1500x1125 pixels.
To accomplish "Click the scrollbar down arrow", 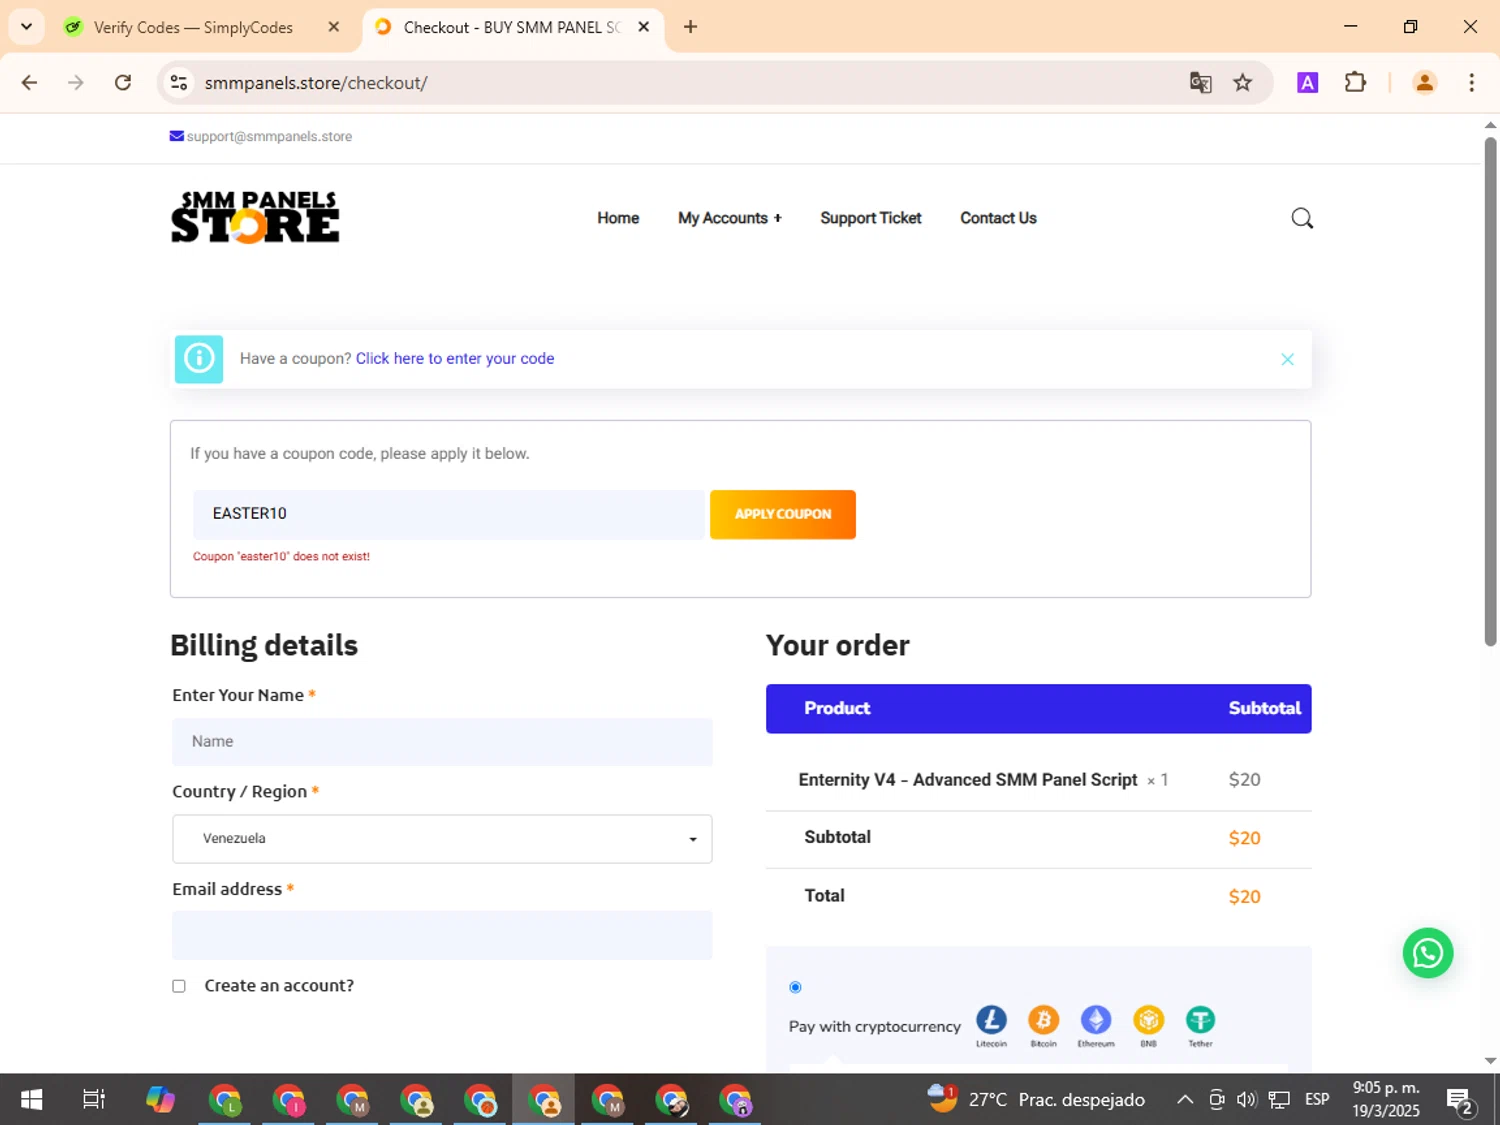I will 1490,1061.
